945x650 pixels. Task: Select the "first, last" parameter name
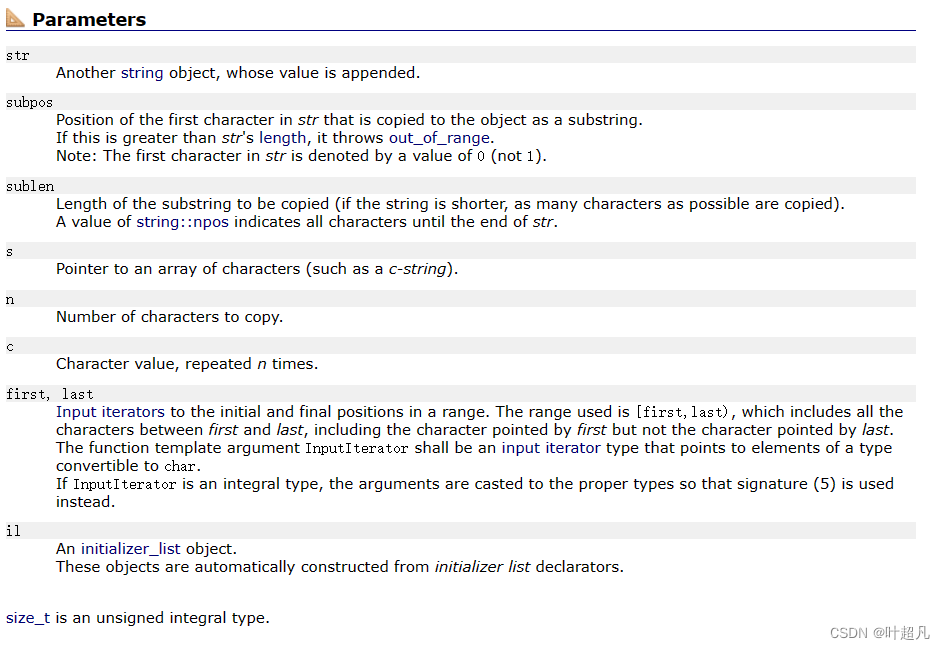tap(49, 394)
